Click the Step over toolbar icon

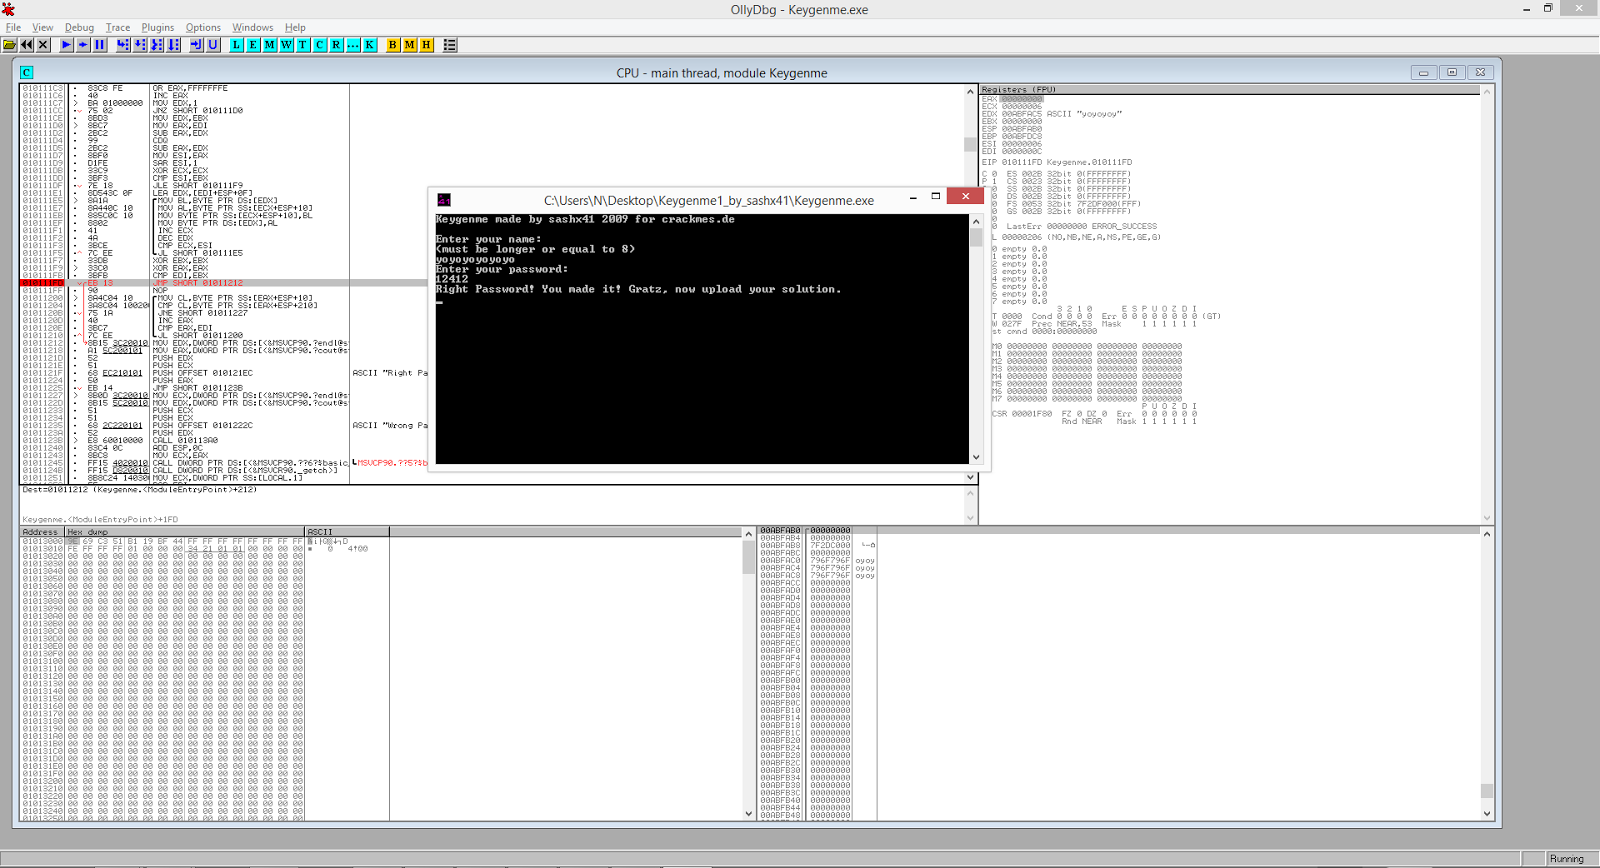point(140,45)
